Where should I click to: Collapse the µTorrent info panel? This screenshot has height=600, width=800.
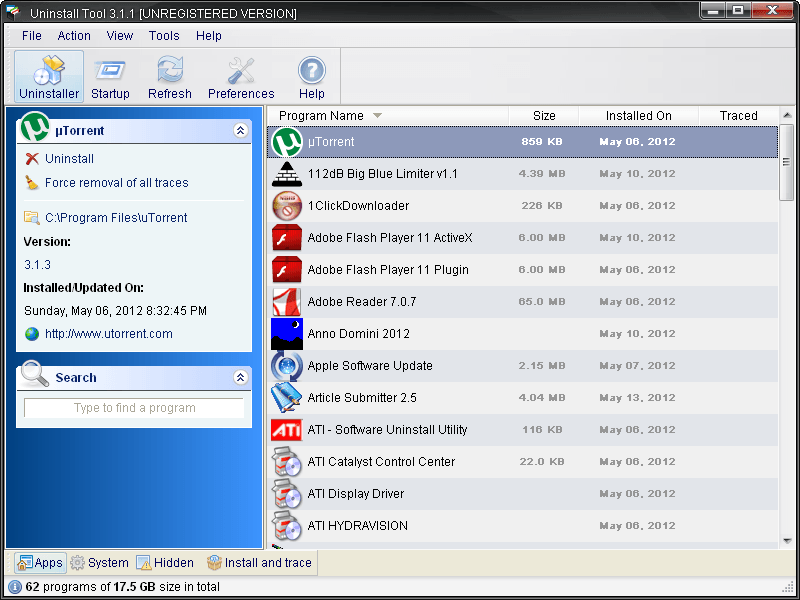(x=240, y=130)
